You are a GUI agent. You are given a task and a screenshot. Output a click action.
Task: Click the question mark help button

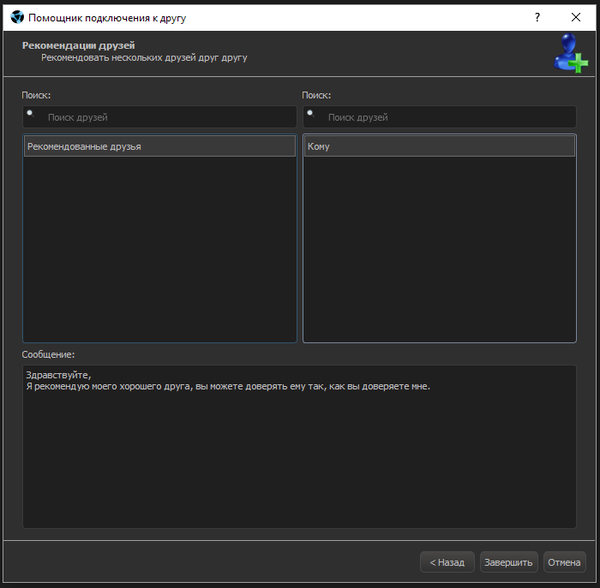[x=537, y=18]
